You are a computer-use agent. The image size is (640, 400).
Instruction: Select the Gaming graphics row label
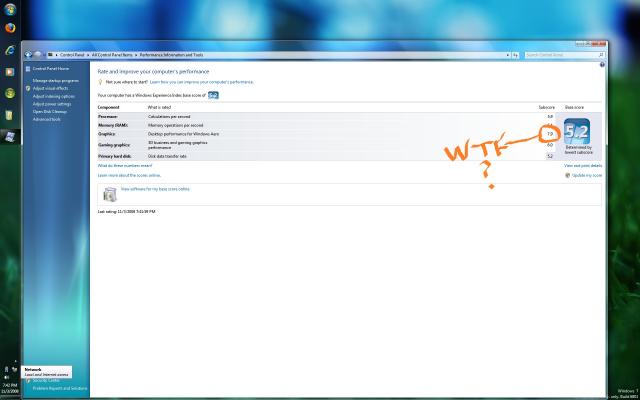(x=113, y=145)
